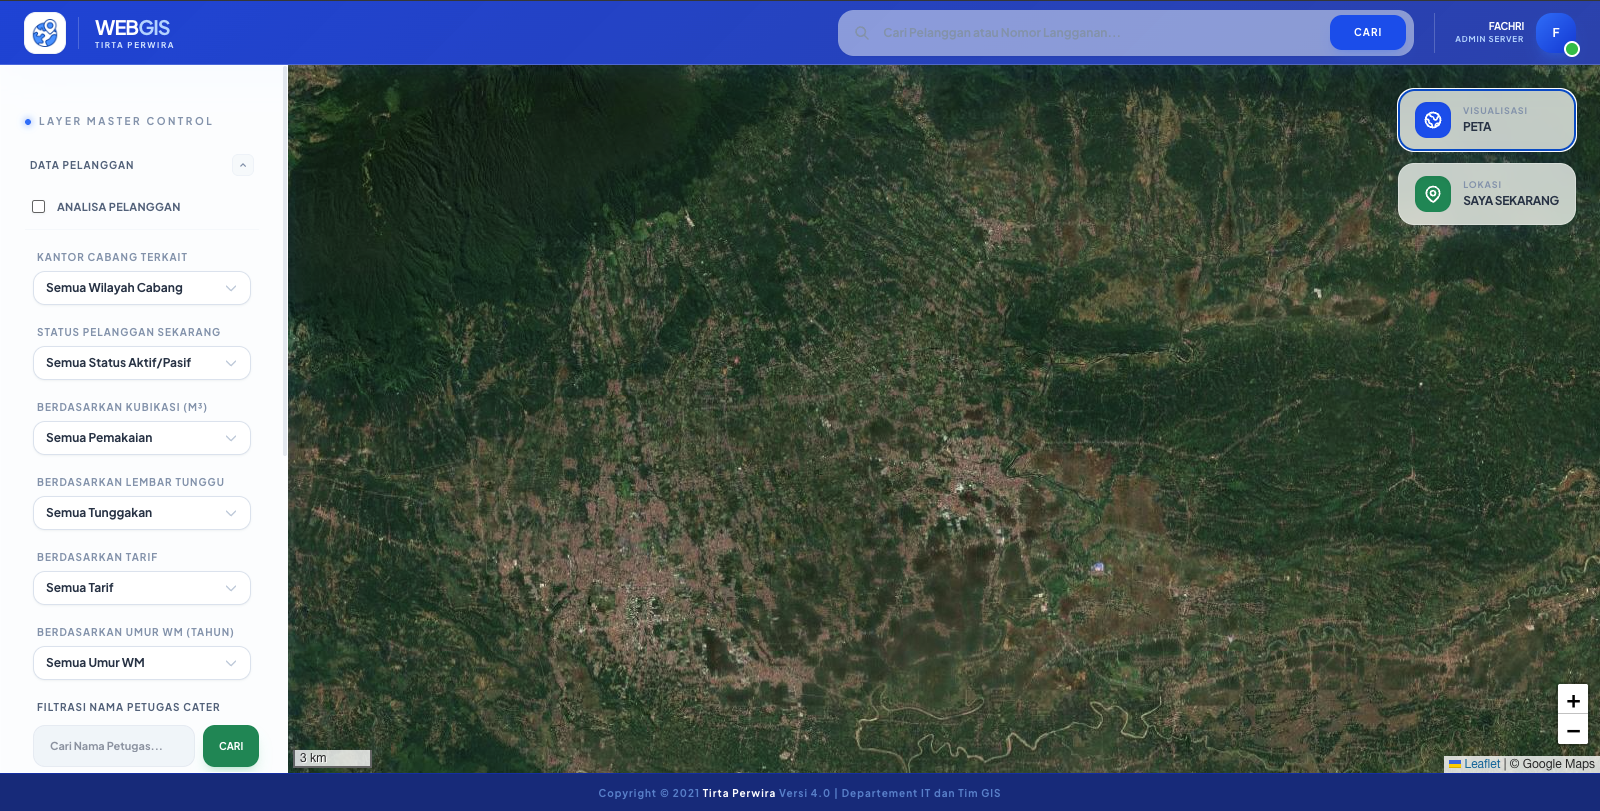
Task: Click the blue CARI button in header
Action: (x=1368, y=33)
